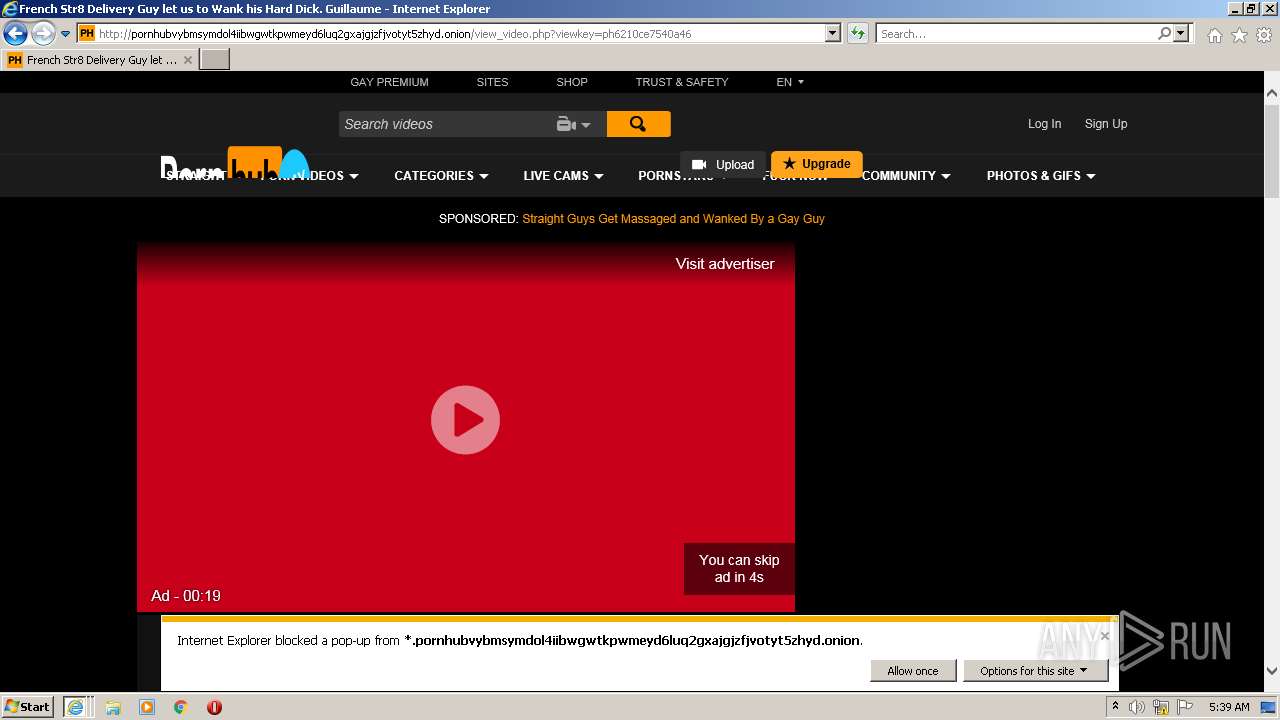The image size is (1280, 720).
Task: Open the Favorites star icon
Action: 1239,35
